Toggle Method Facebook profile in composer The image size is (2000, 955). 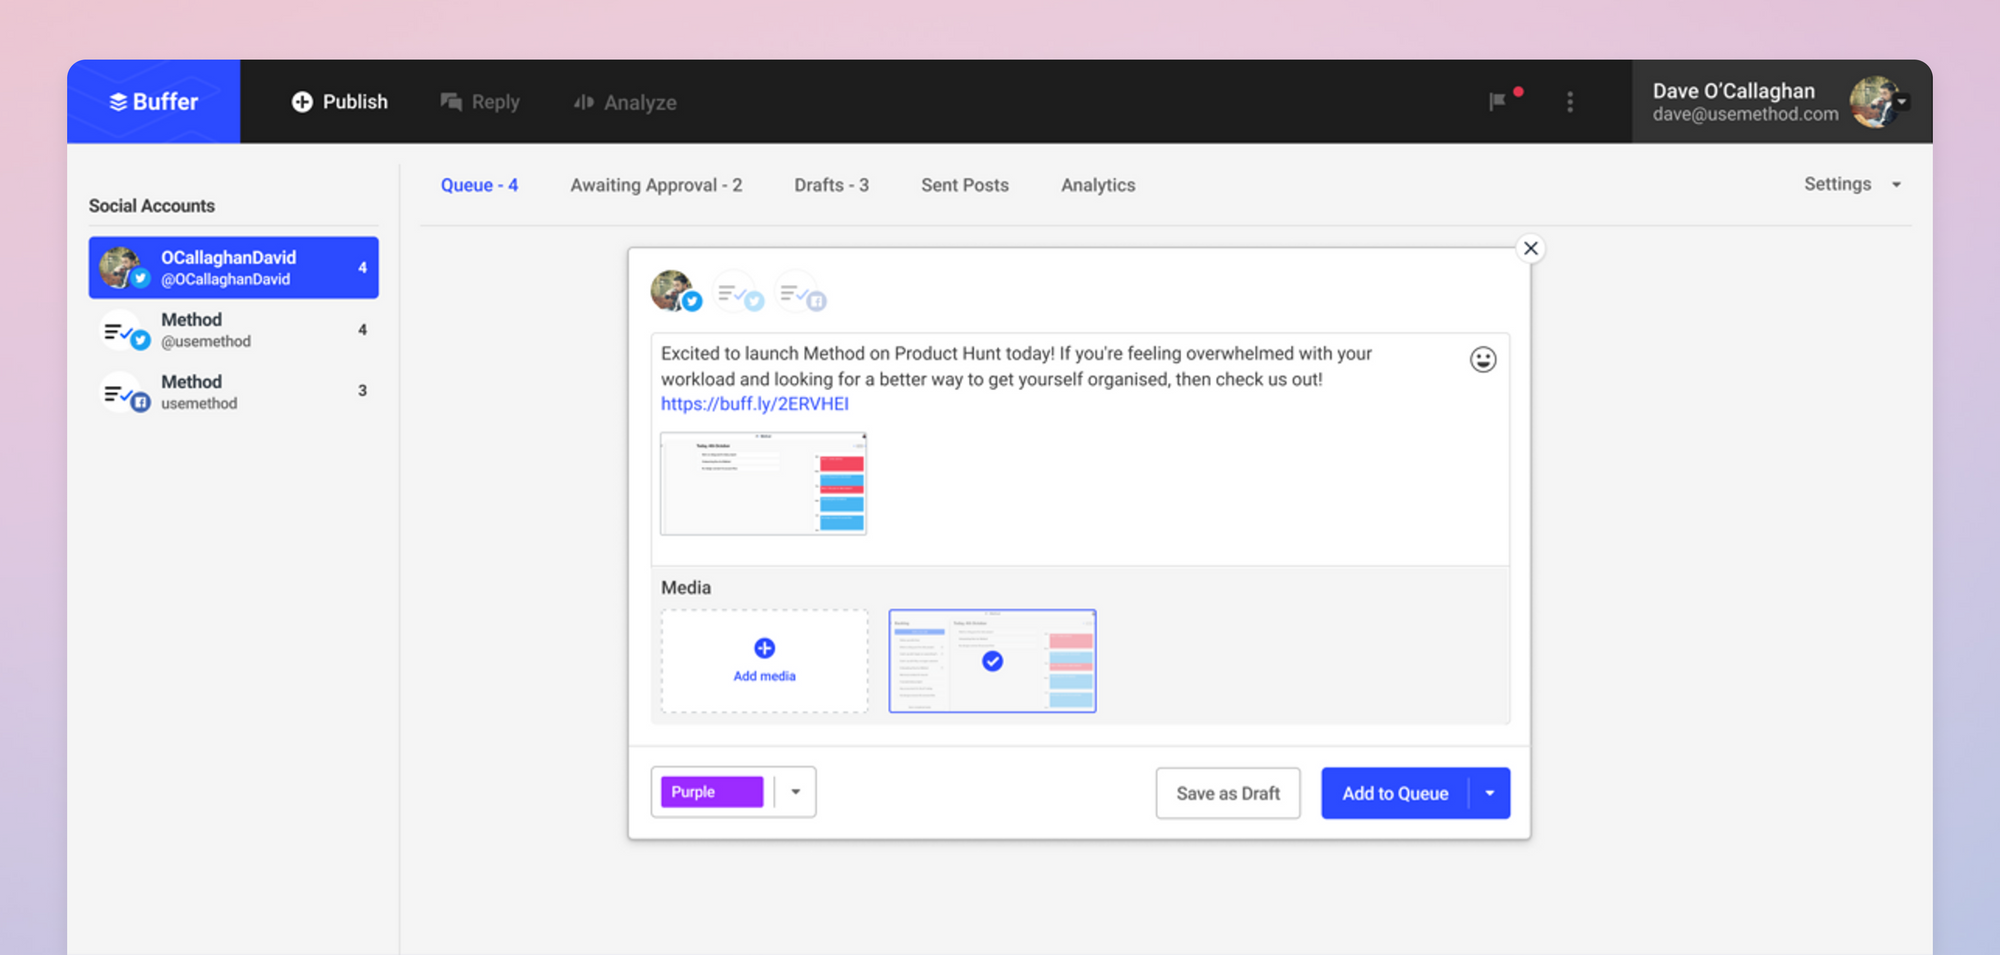(x=800, y=291)
